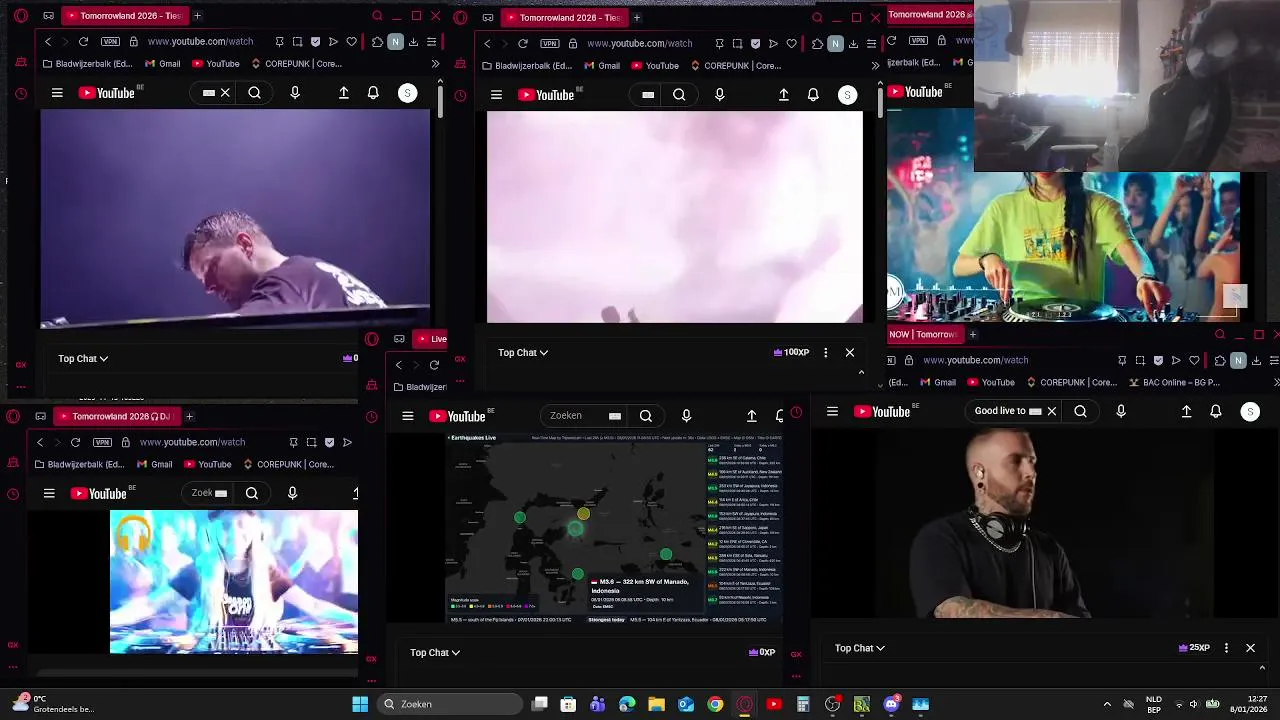Clear YouTube search in top-left window

[225, 93]
